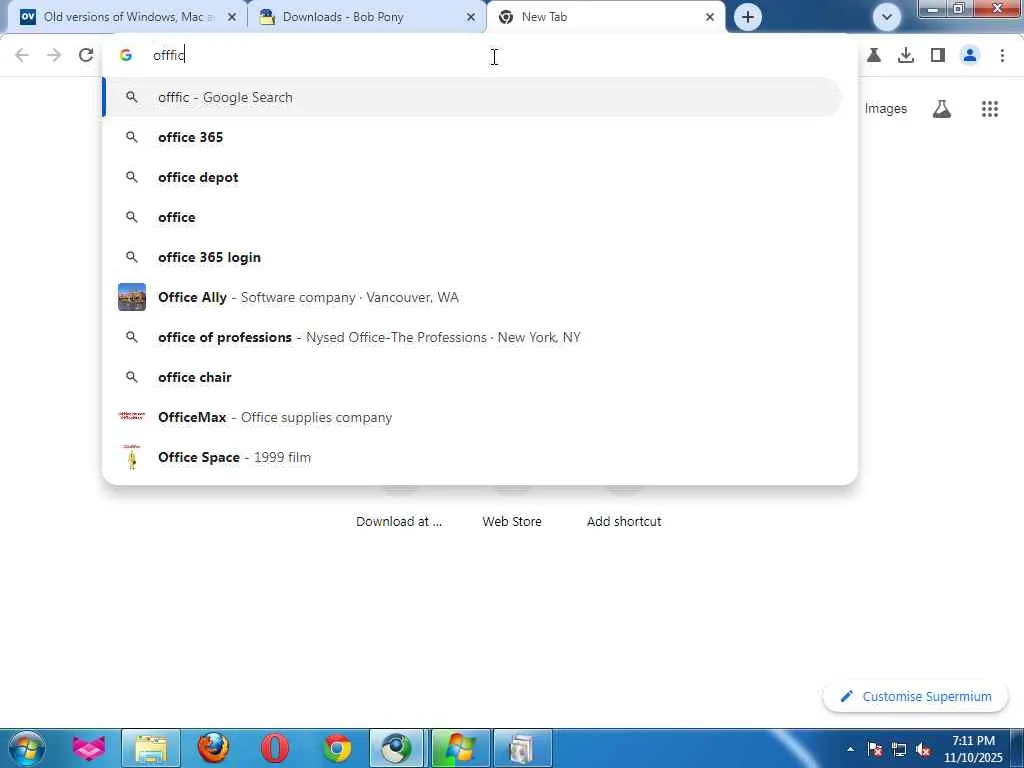Reload the page with the refresh icon

tap(86, 55)
